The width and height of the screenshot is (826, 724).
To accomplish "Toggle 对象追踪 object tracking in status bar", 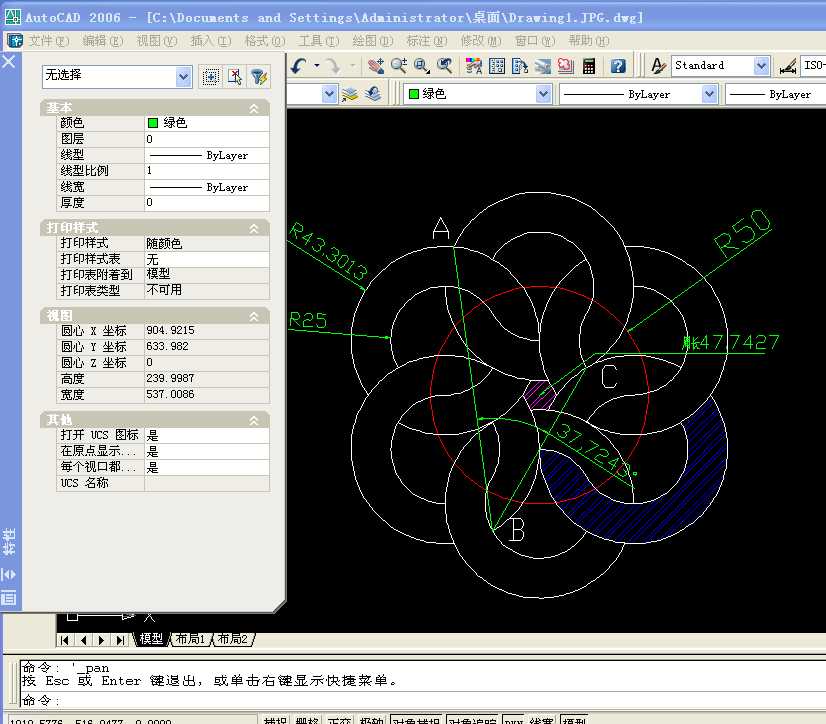I will [472, 720].
